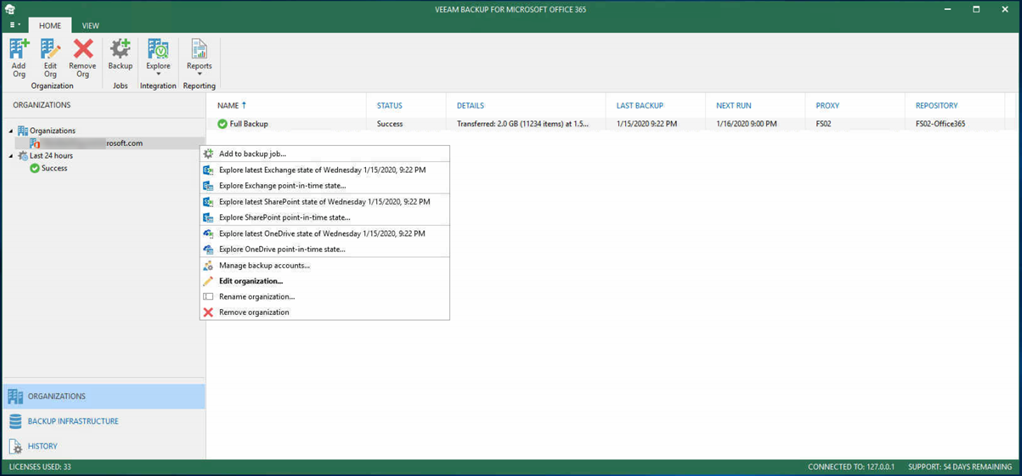Sort by the NEXT RUN column header
The height and width of the screenshot is (476, 1022).
pos(756,105)
